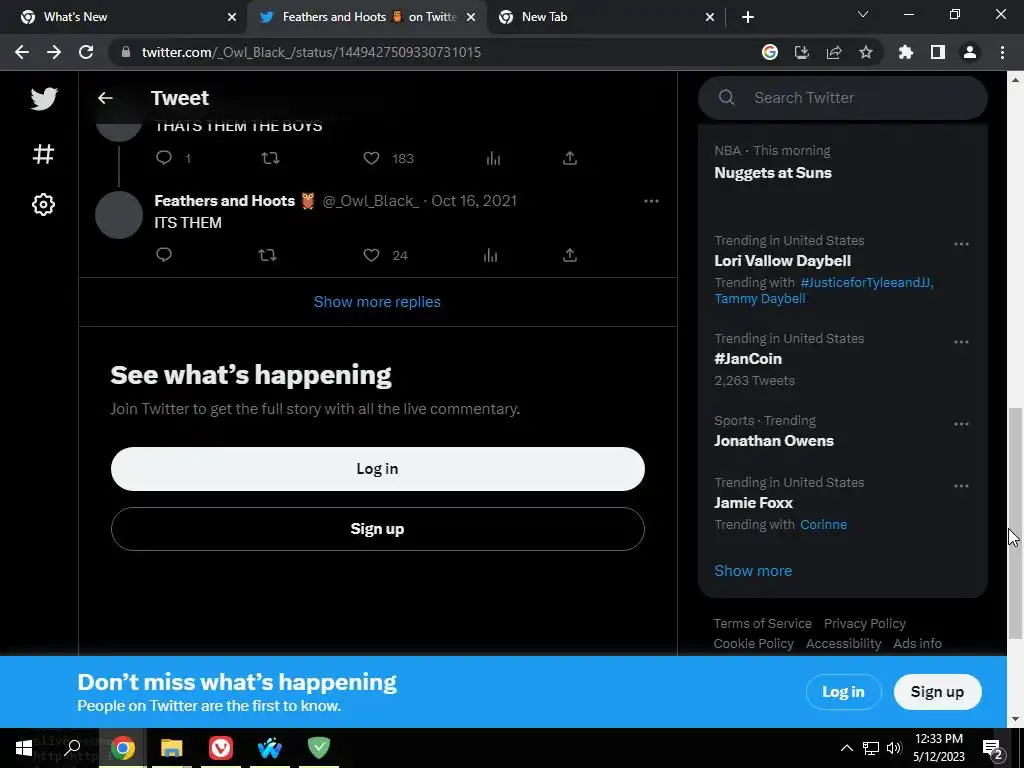The height and width of the screenshot is (768, 1024).
Task: Open the Extensions puzzle icon
Action: coord(906,52)
